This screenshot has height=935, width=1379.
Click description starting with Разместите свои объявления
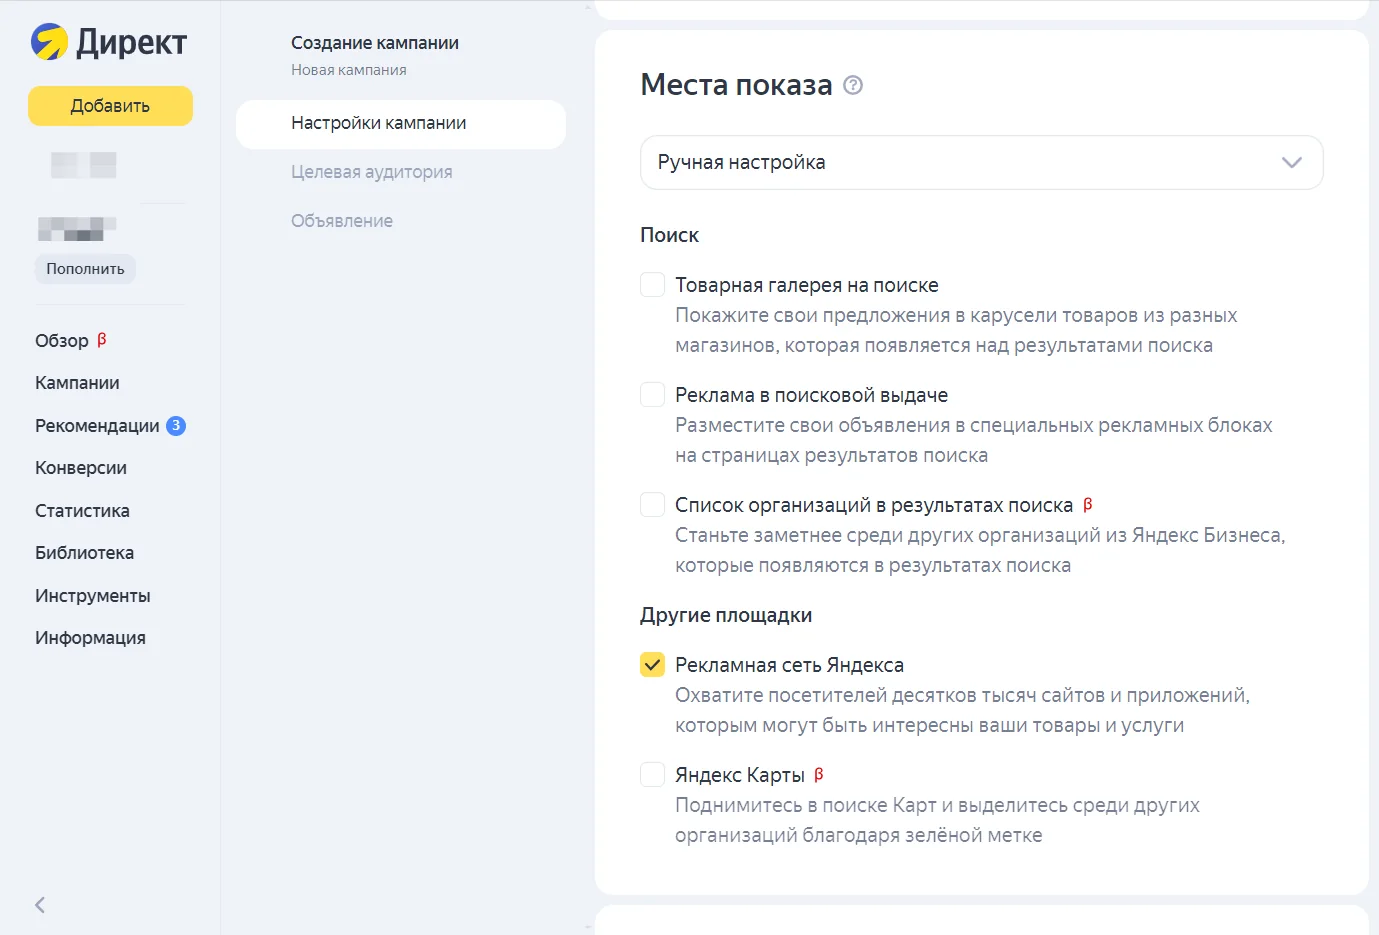[x=973, y=440]
